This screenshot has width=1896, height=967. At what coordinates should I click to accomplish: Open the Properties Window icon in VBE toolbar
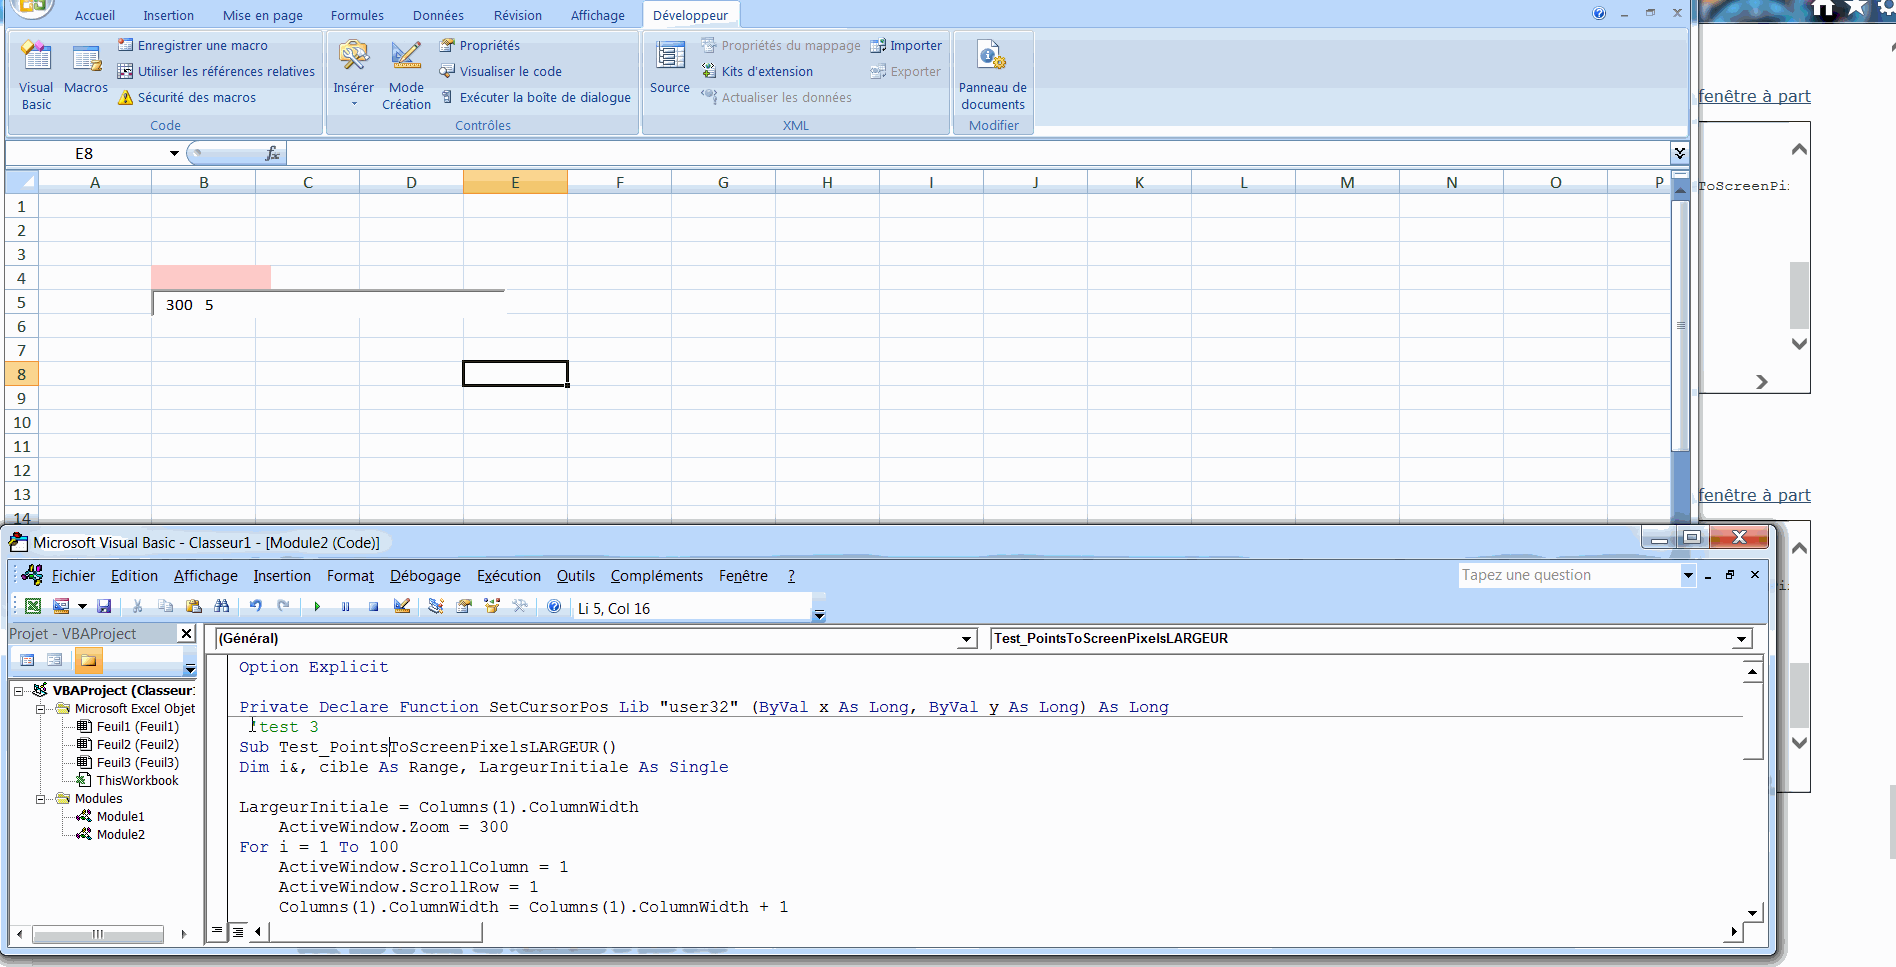(464, 606)
